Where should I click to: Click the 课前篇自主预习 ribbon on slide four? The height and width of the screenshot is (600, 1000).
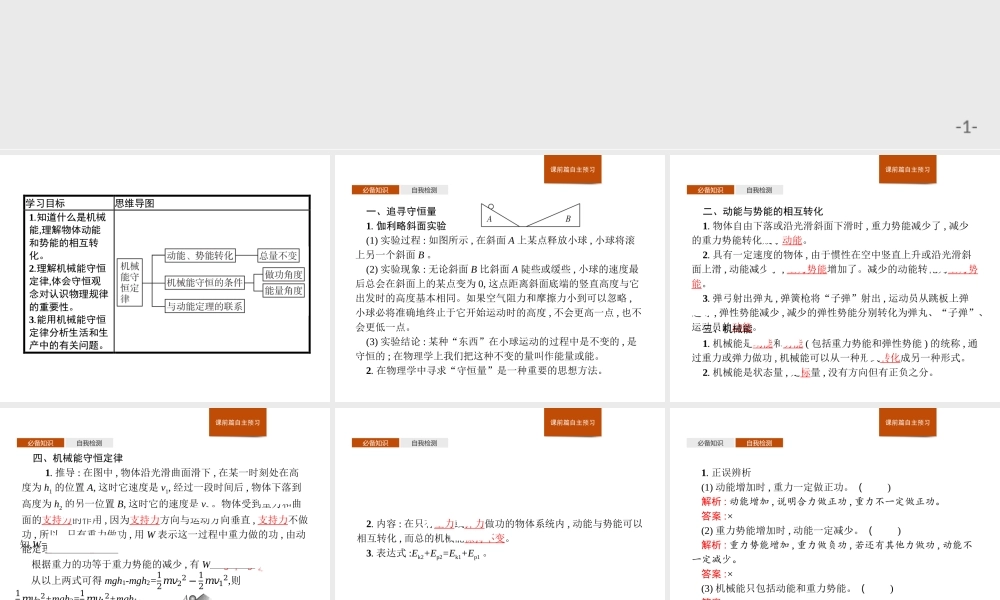click(237, 422)
